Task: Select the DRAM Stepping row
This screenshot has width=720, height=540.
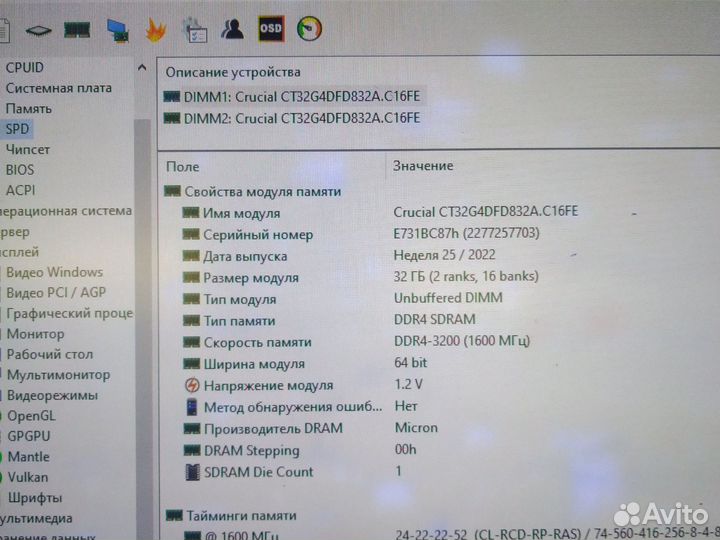Action: (300, 450)
